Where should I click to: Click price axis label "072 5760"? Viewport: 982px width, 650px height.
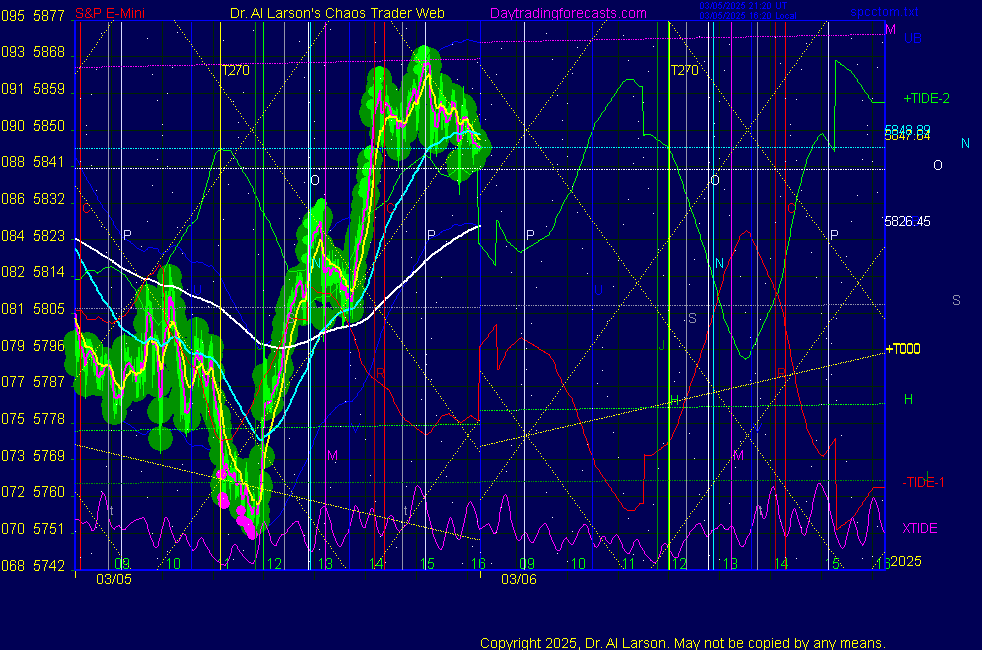(x=33, y=492)
